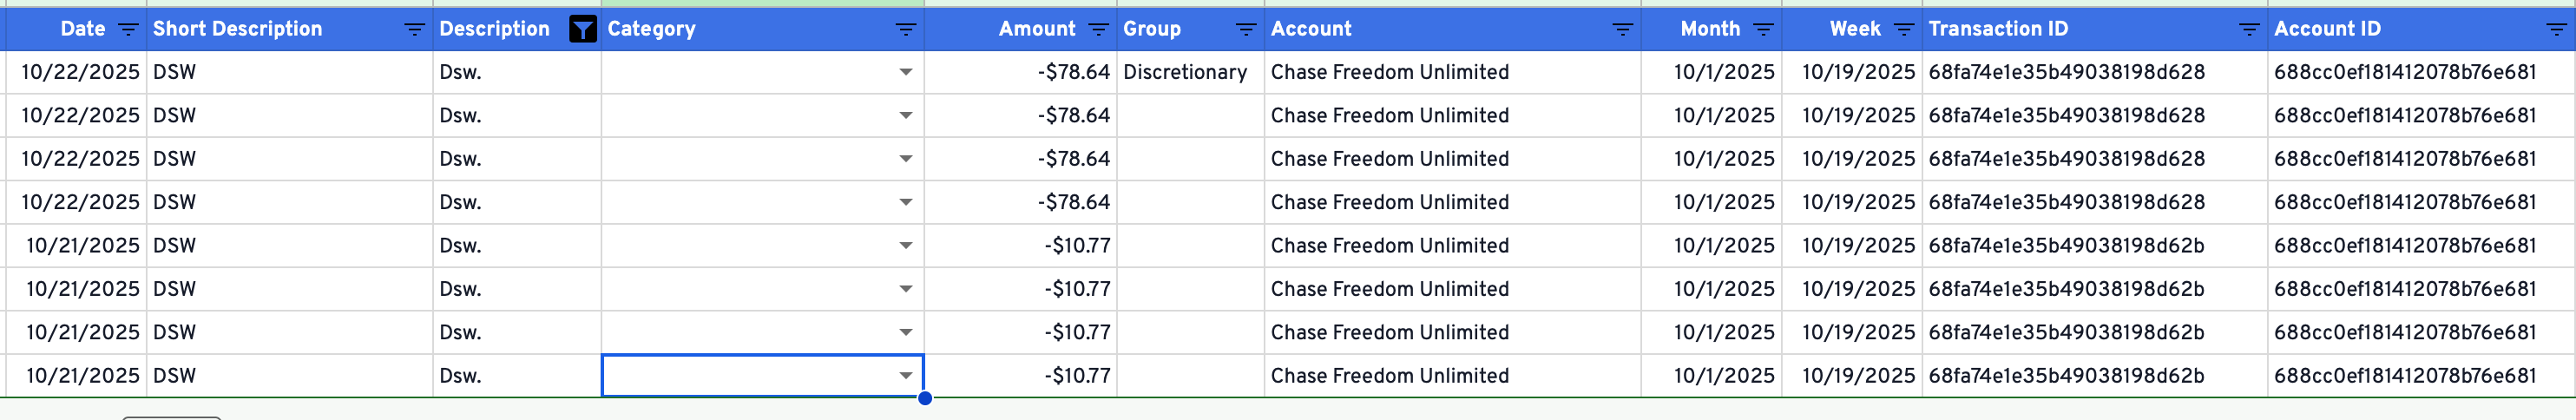Open the Week column filter icon

(x=1904, y=30)
